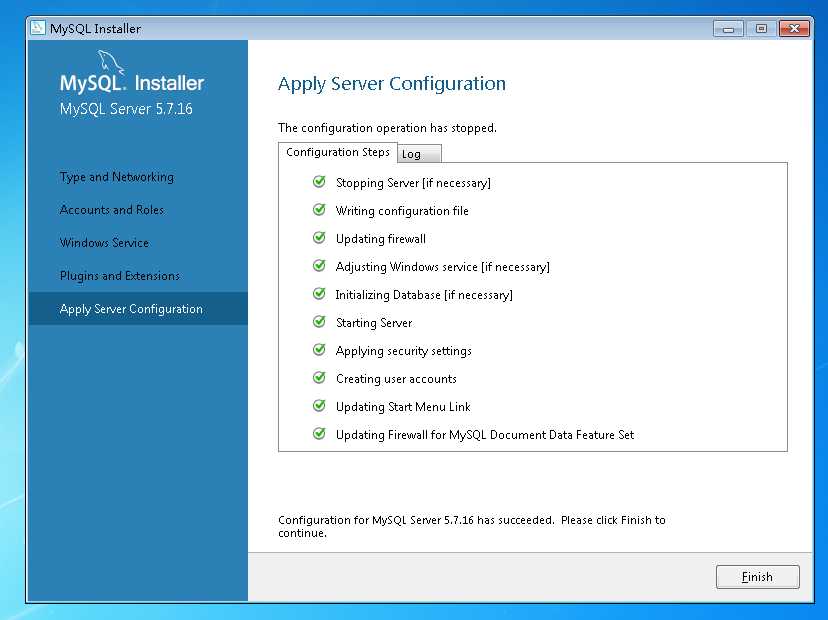Click check icon for Updating Start Menu Link
The width and height of the screenshot is (828, 620).
[319, 406]
